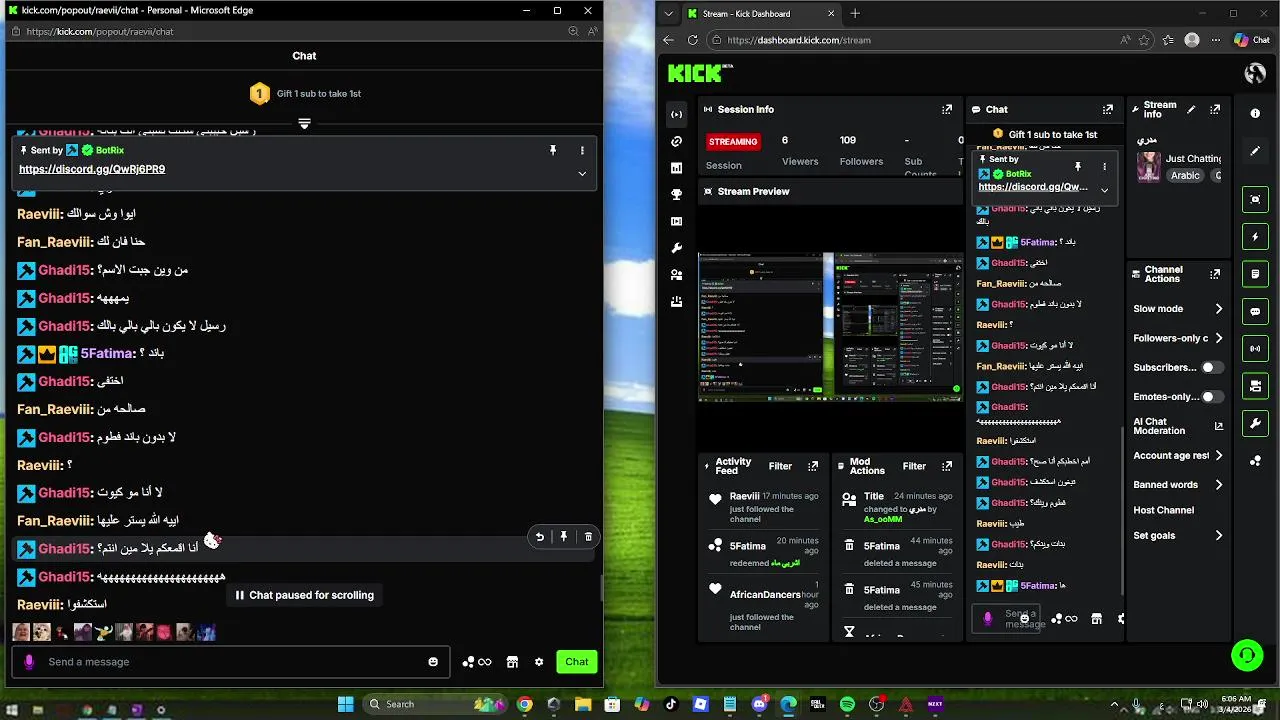Expand Followers-only chat options
The image size is (1280, 720).
1218,338
